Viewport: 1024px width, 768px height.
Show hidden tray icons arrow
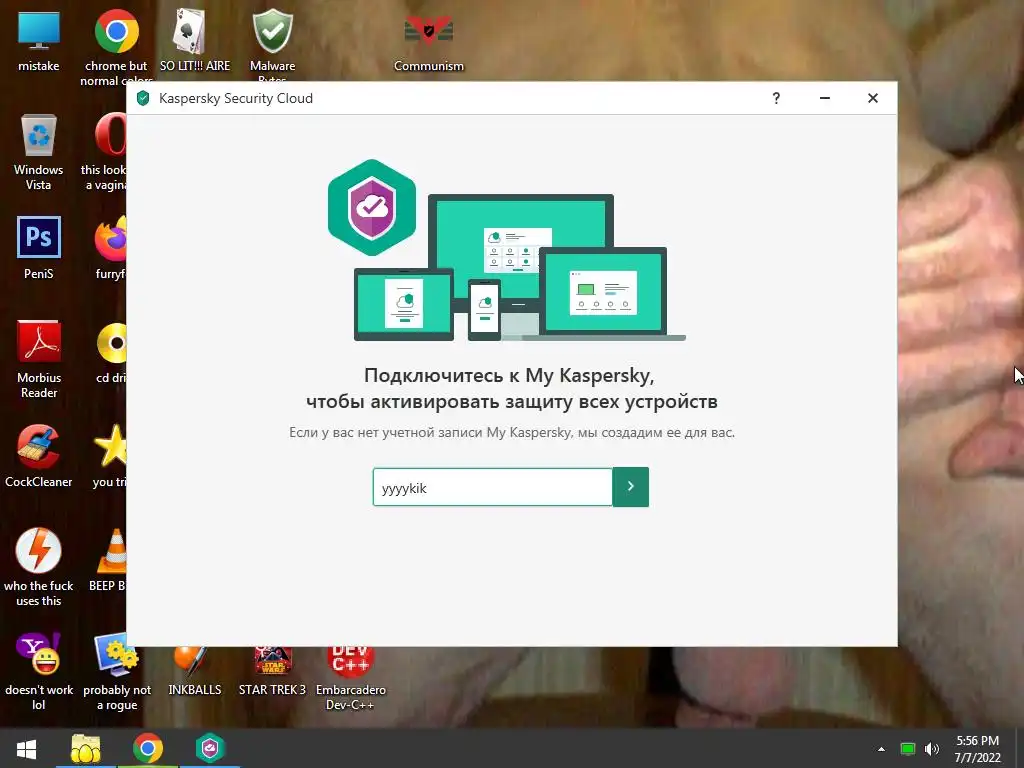tap(881, 749)
